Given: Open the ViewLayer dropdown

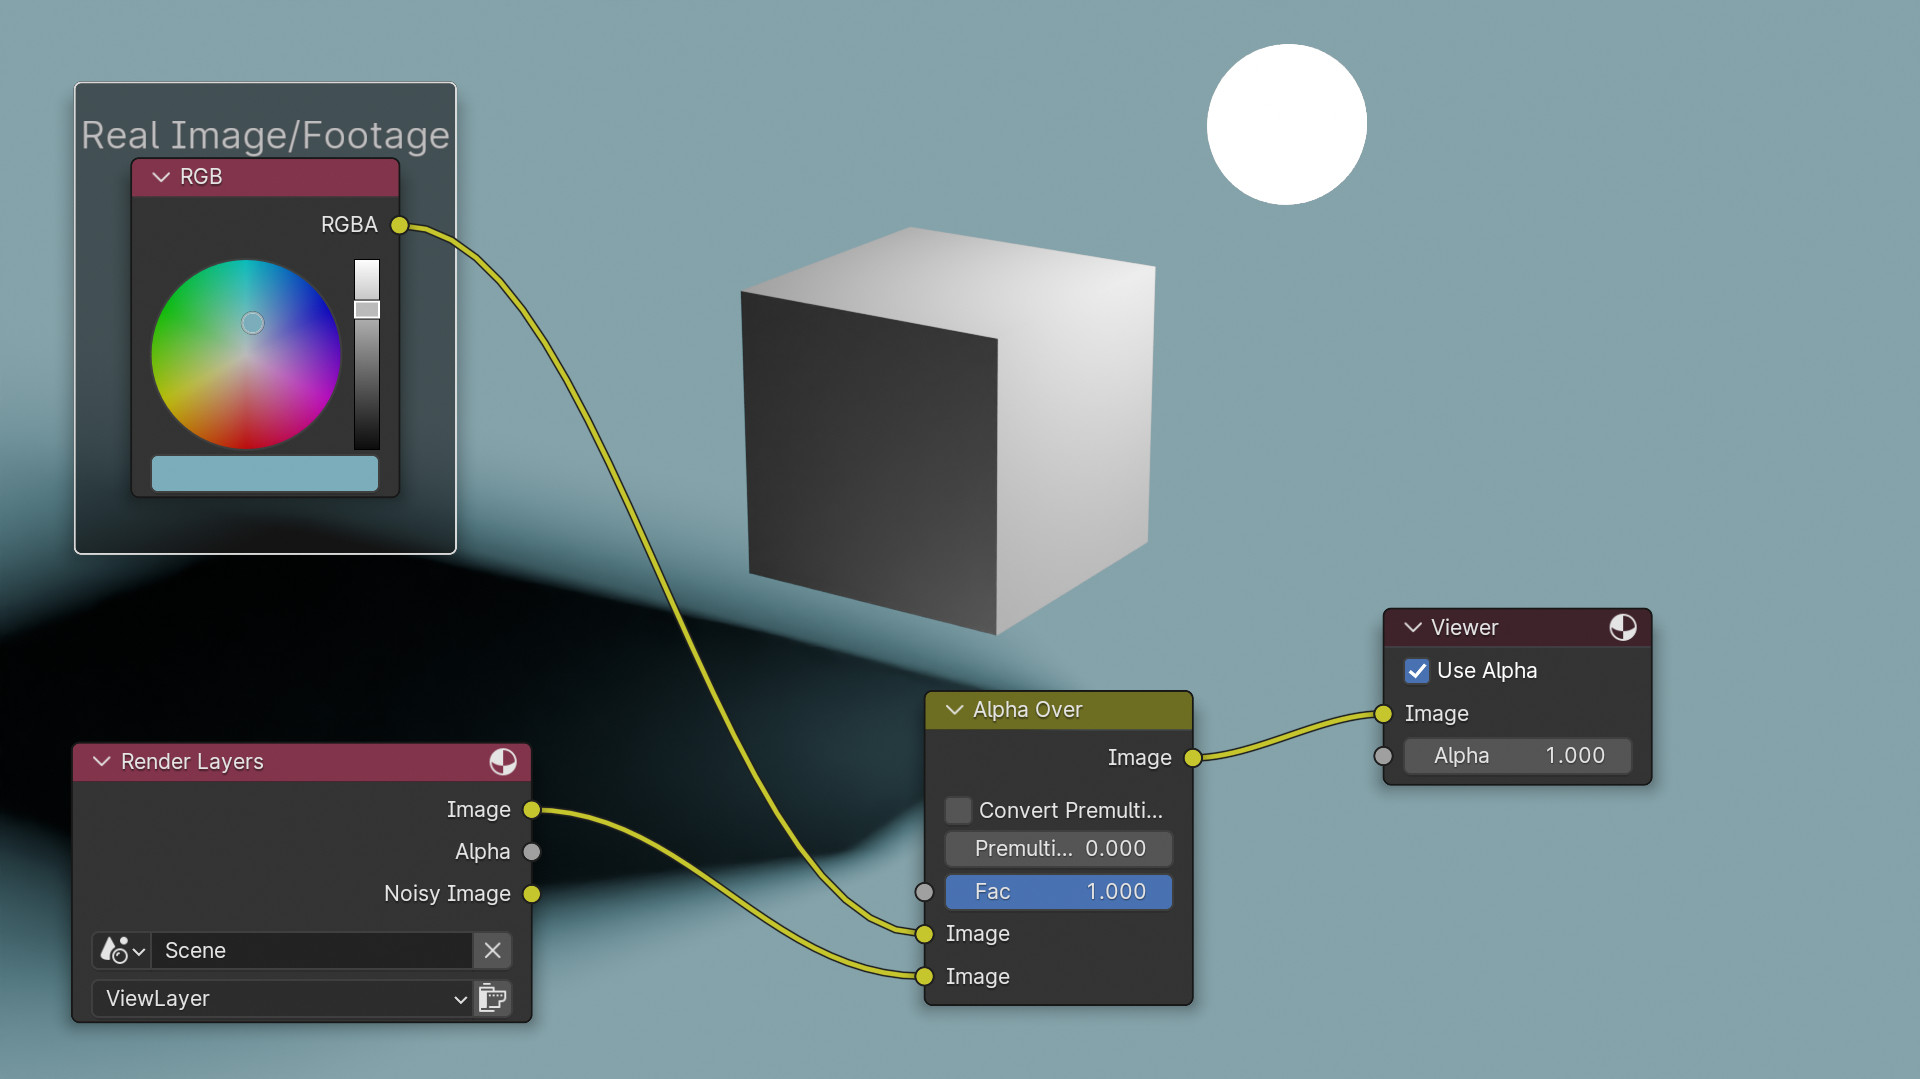Looking at the screenshot, I should 282,998.
